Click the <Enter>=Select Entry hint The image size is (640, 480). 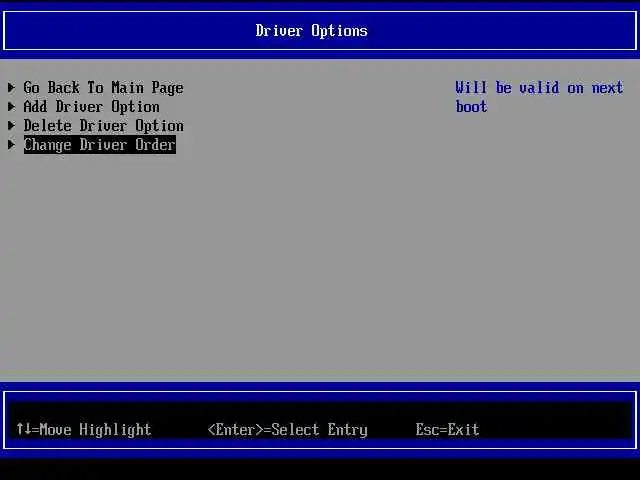[x=288, y=429]
